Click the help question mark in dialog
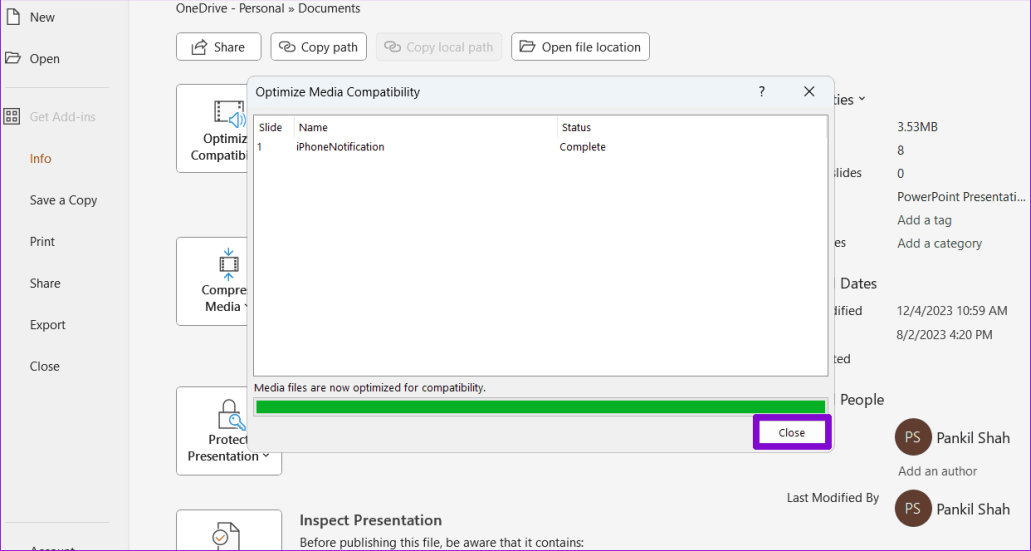The width and height of the screenshot is (1031, 551). coord(761,91)
